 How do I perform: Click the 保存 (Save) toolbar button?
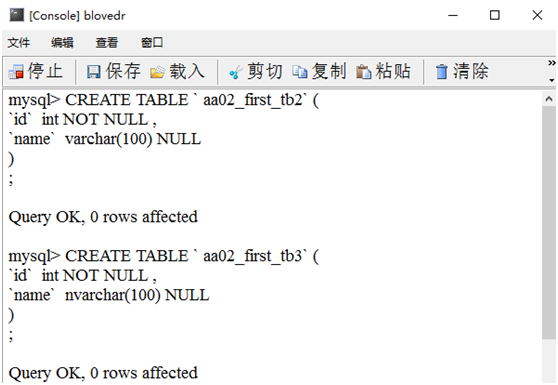[114, 71]
